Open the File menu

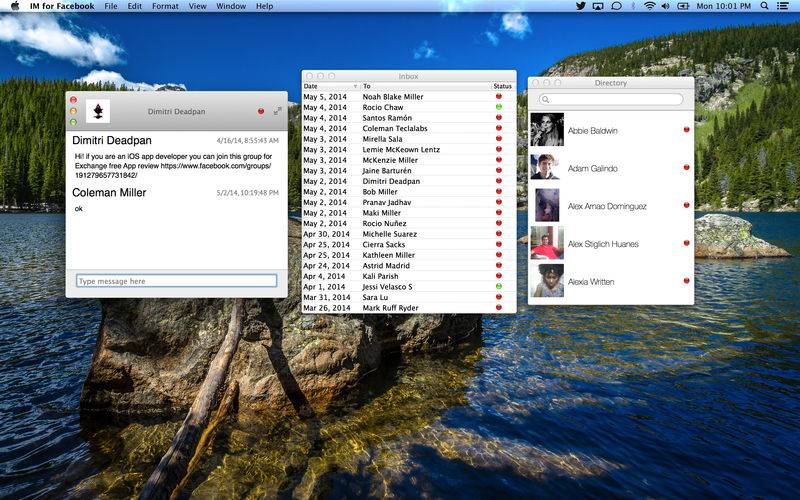[x=111, y=6]
